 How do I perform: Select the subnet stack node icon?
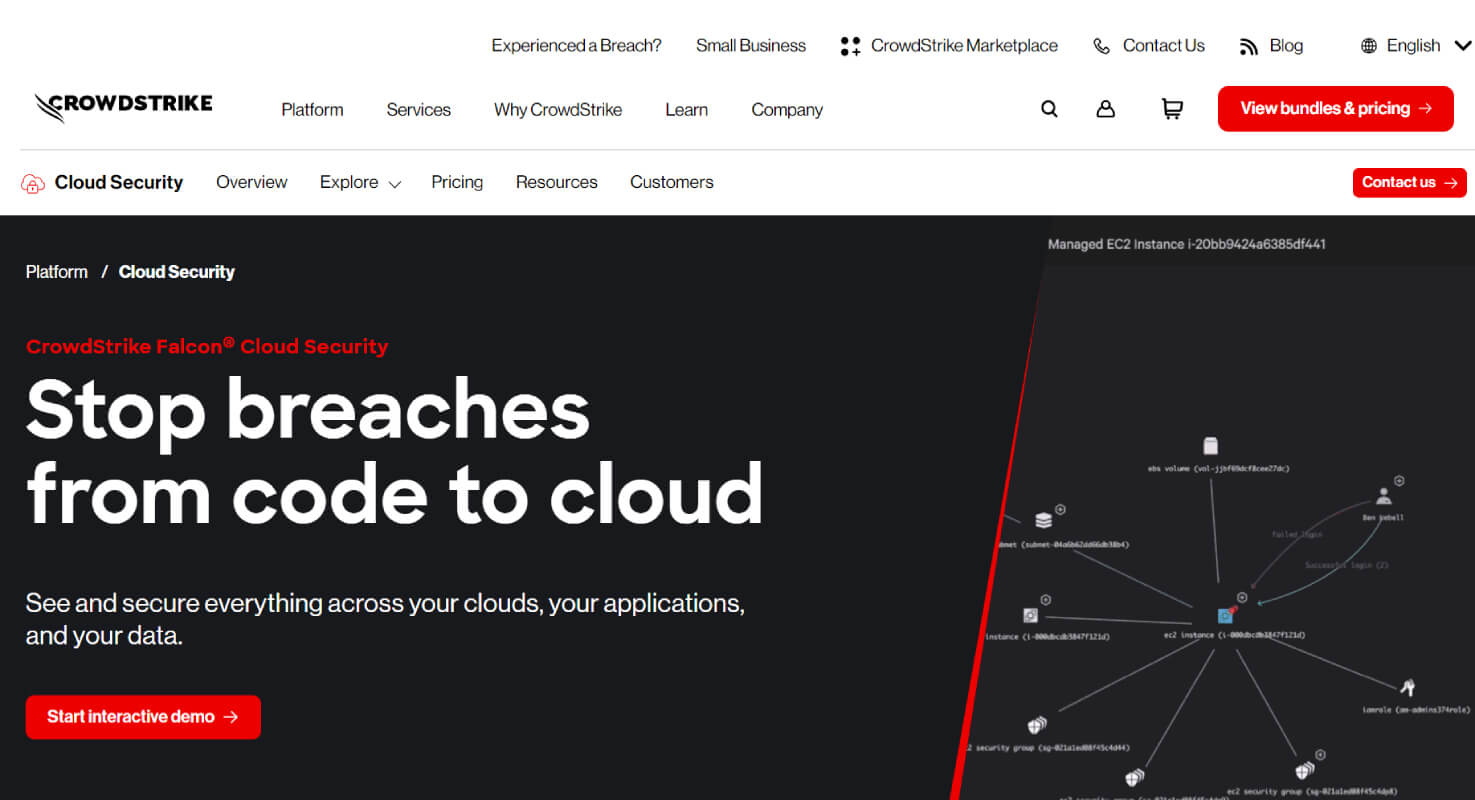coord(1043,520)
